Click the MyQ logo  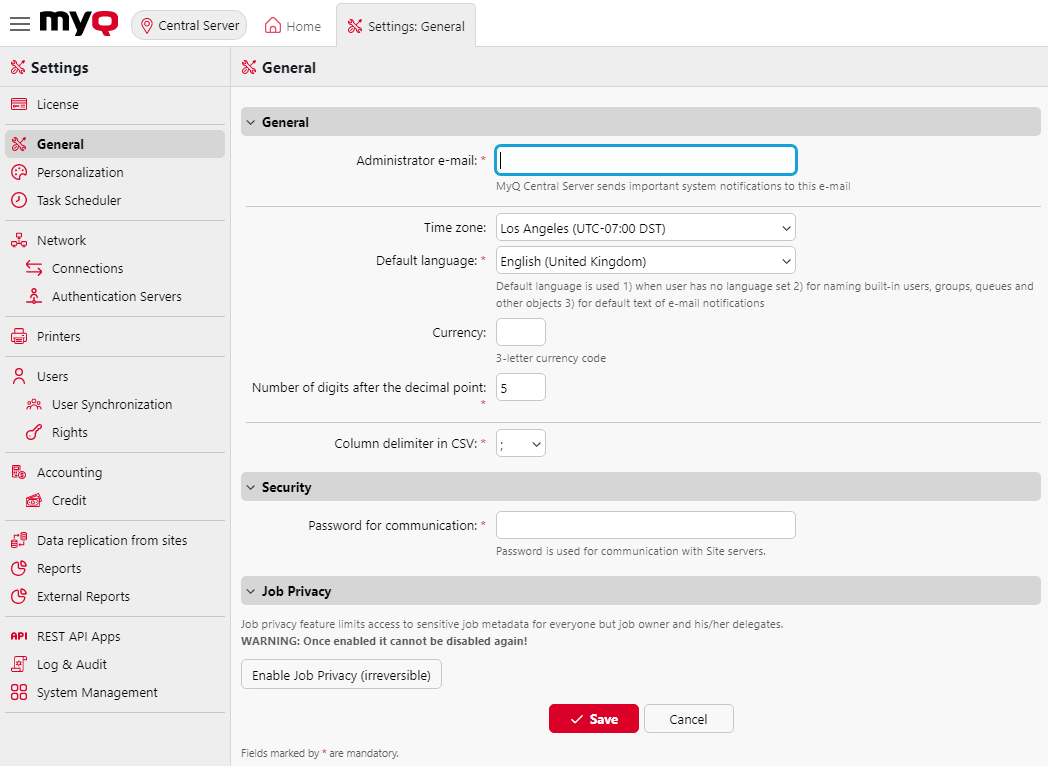click(77, 23)
